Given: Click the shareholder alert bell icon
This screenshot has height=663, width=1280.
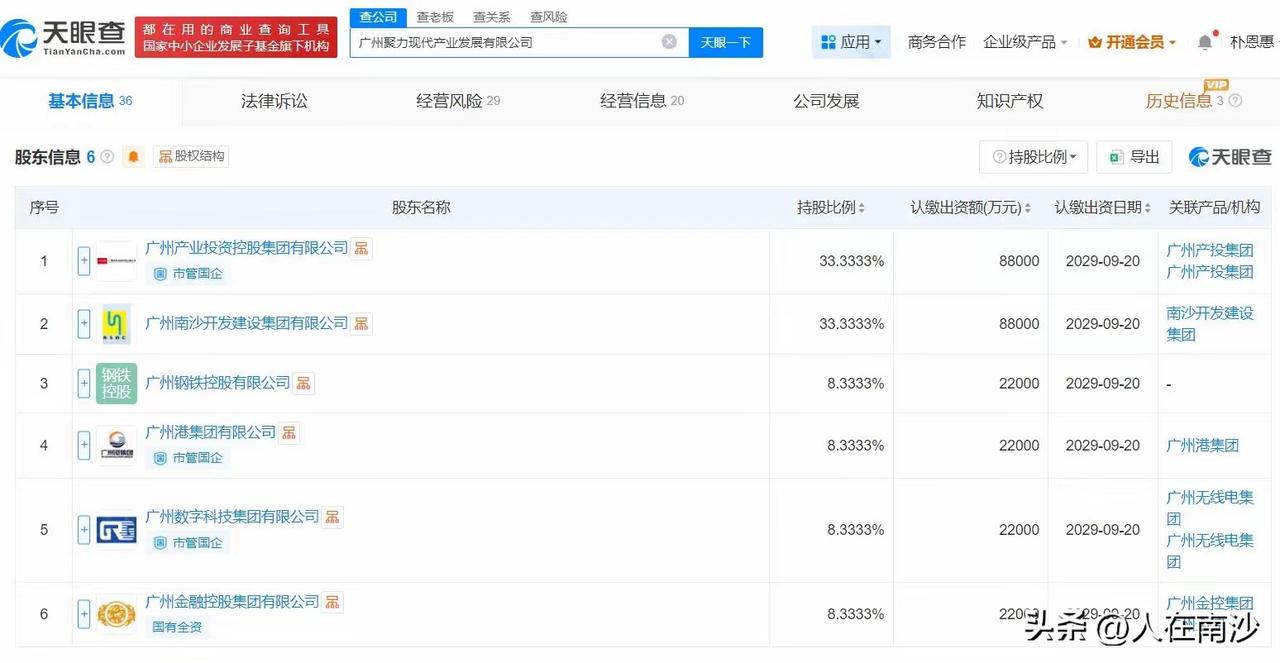Looking at the screenshot, I should pos(133,156).
